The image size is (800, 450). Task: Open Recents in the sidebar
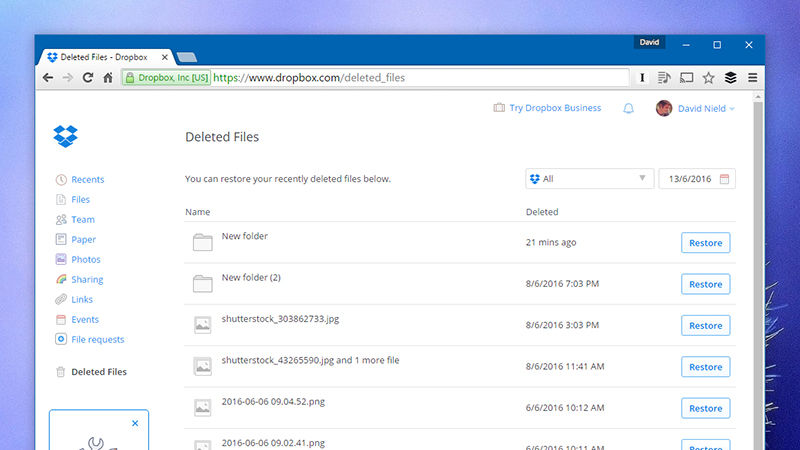87,180
